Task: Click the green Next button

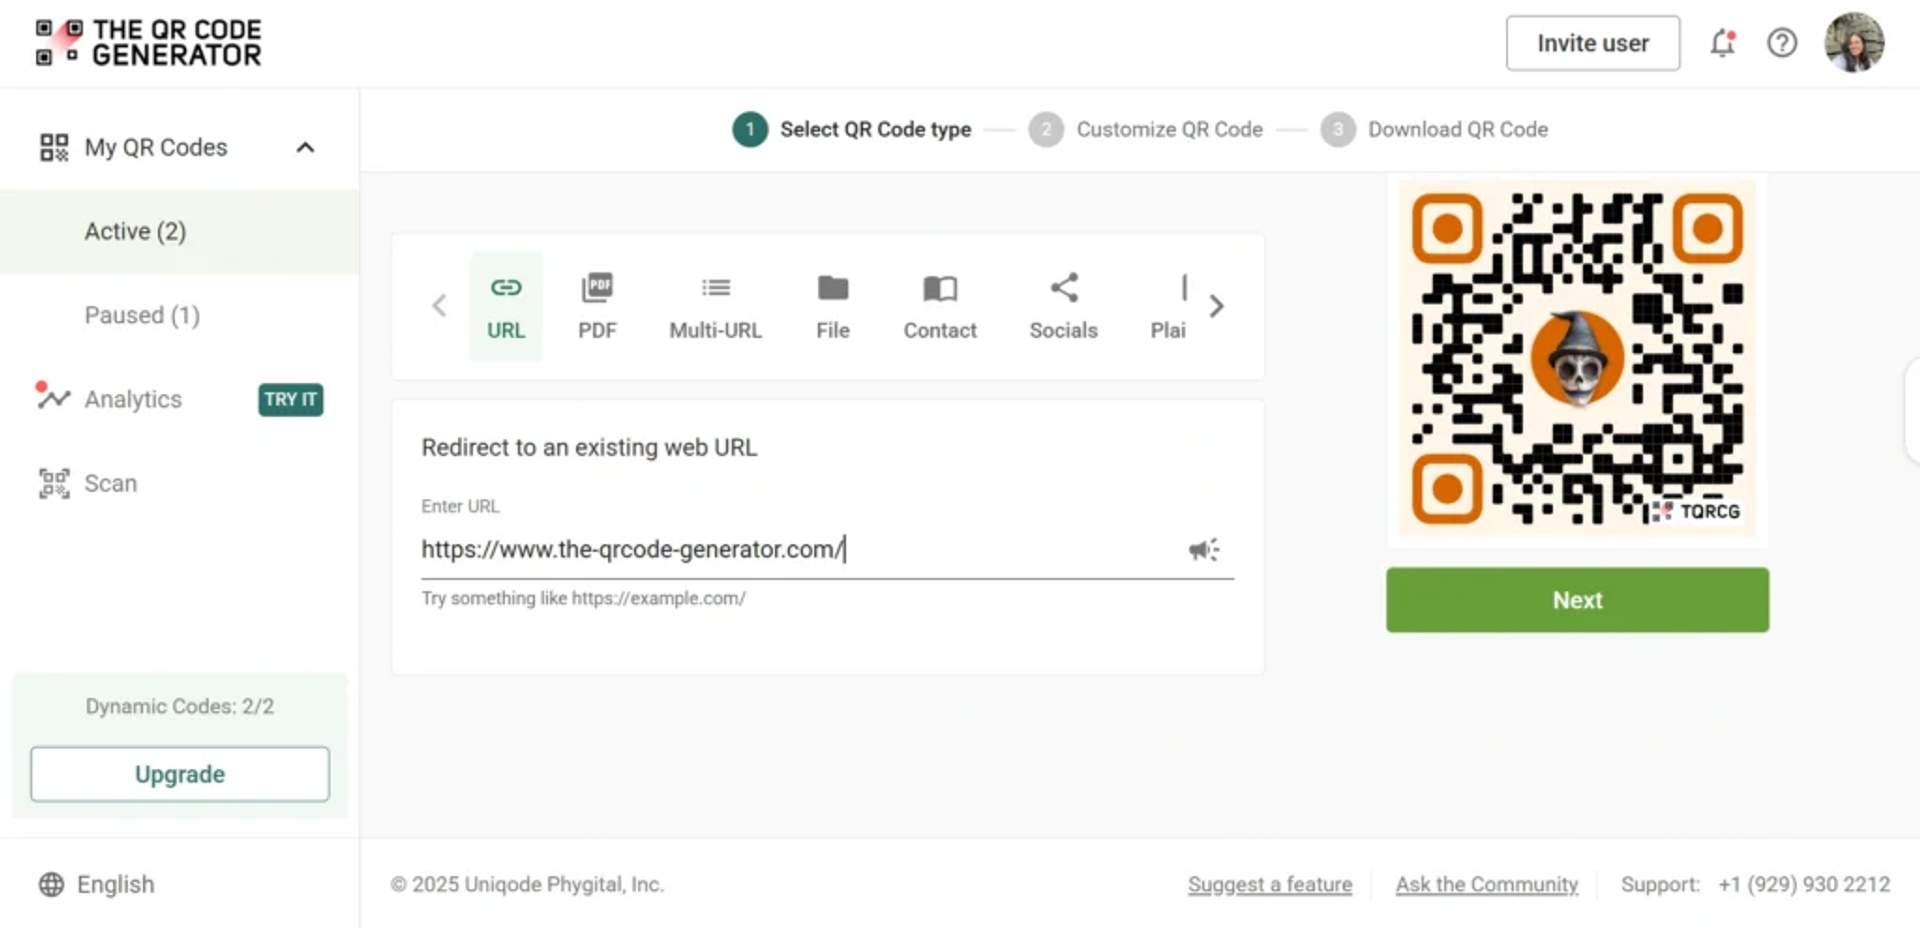Action: point(1577,600)
